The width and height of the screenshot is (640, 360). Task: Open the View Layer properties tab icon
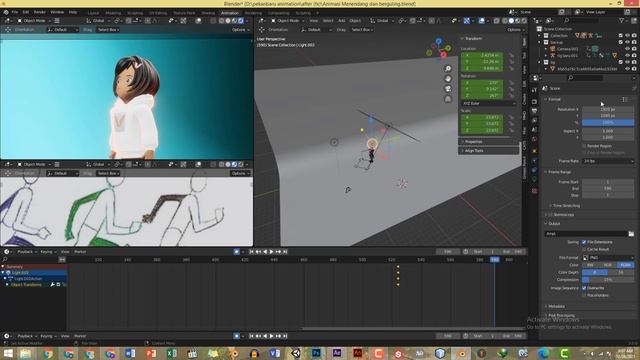(534, 120)
